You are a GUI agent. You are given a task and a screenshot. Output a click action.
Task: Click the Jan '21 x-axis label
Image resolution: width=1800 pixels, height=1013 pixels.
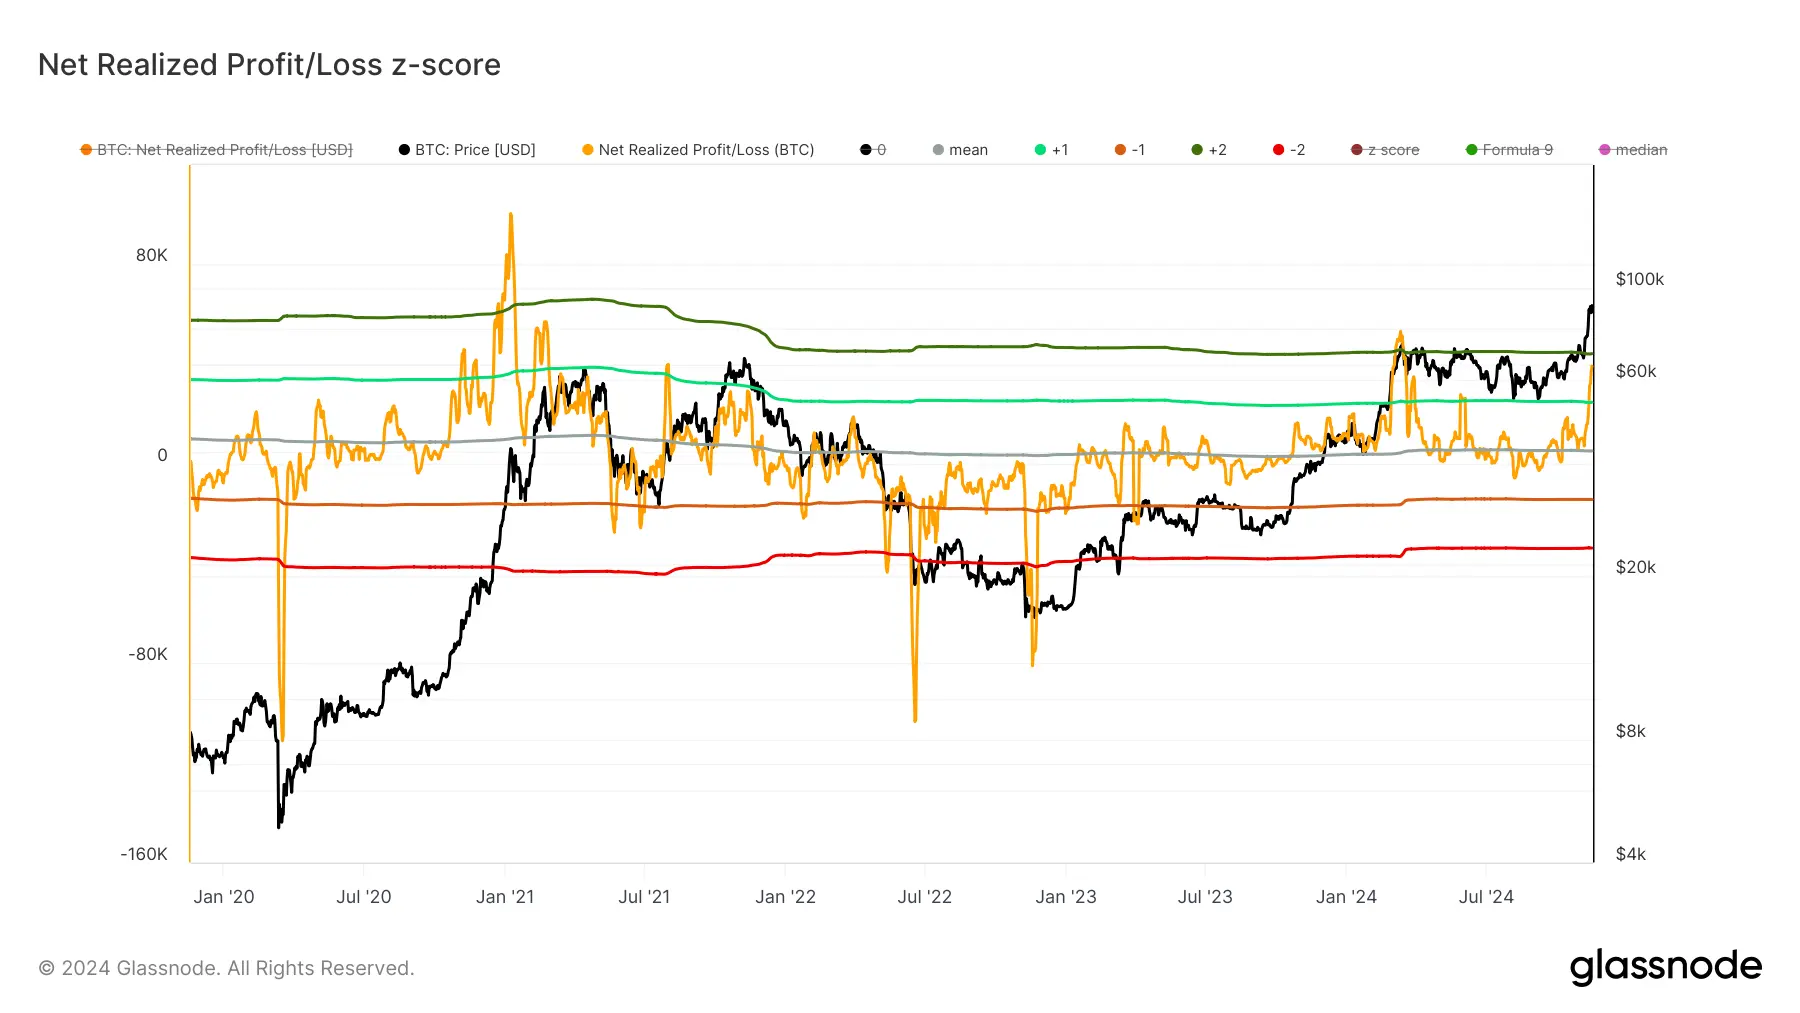click(505, 897)
